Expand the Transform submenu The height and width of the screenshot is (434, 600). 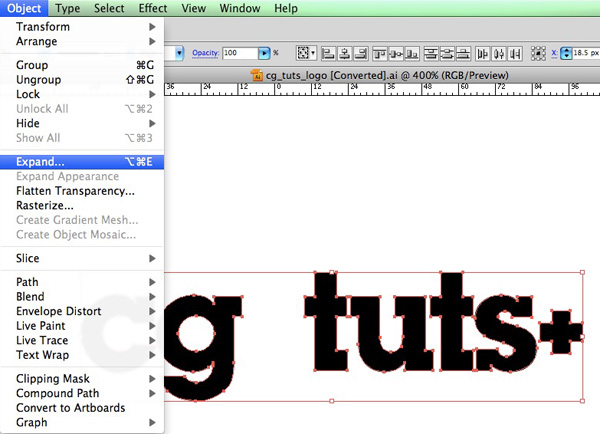(x=82, y=27)
